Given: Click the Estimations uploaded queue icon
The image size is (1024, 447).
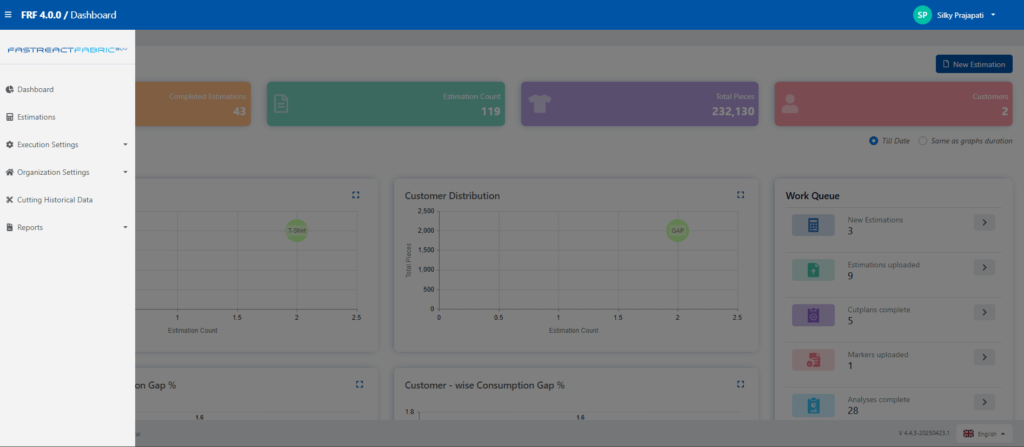Looking at the screenshot, I should pos(813,269).
